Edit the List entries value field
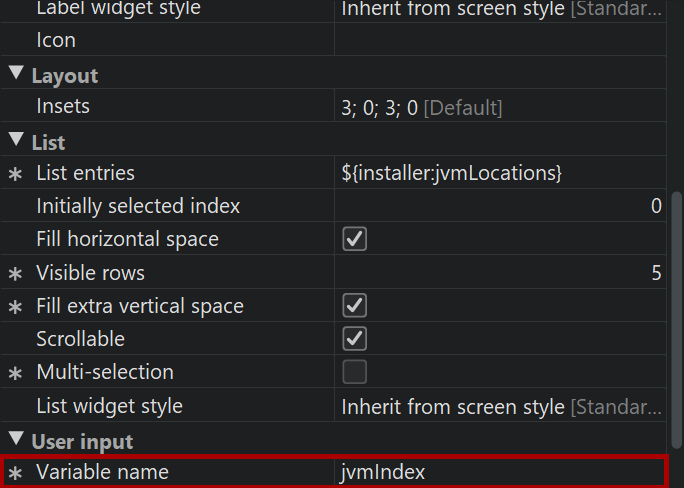The height and width of the screenshot is (488, 684). pyautogui.click(x=500, y=173)
